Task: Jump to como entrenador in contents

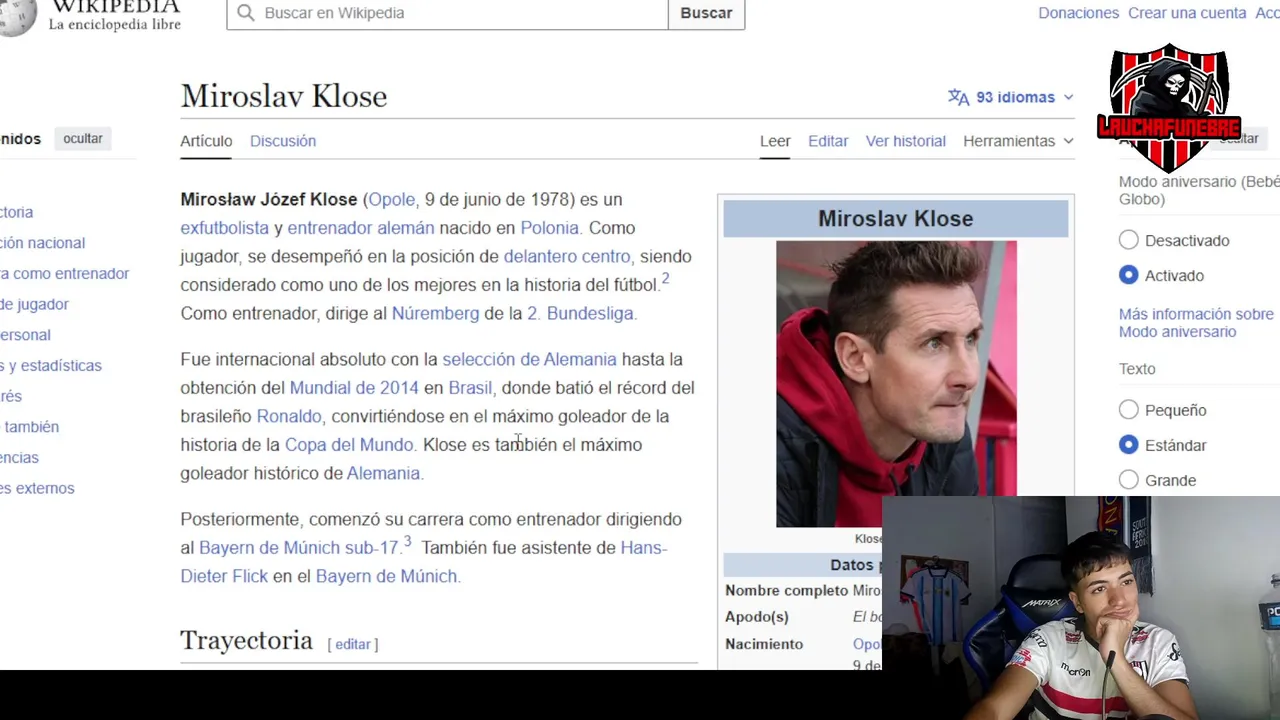Action: 65,273
